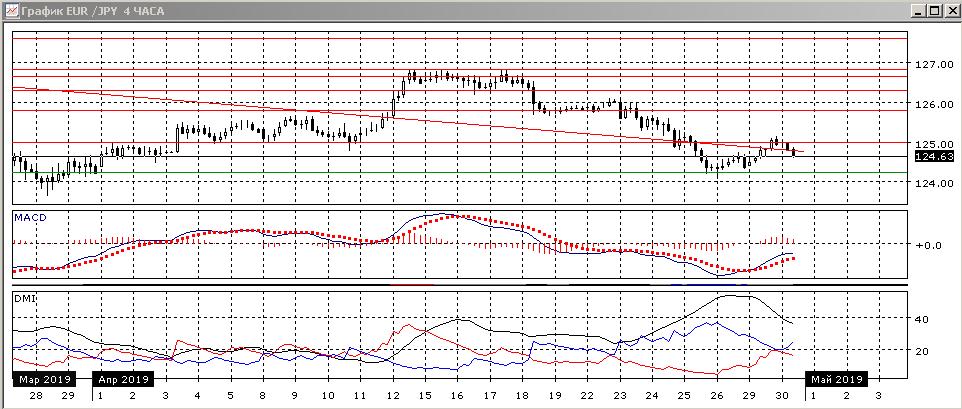Image resolution: width=962 pixels, height=409 pixels.
Task: Click the Апр 2019 month marker
Action: (x=123, y=380)
